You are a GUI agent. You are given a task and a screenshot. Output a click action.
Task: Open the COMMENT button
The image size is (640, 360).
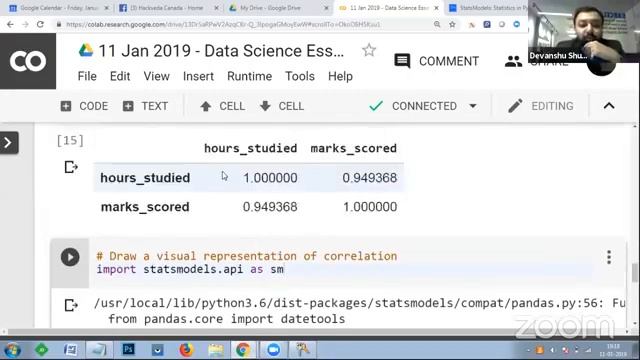pos(436,61)
